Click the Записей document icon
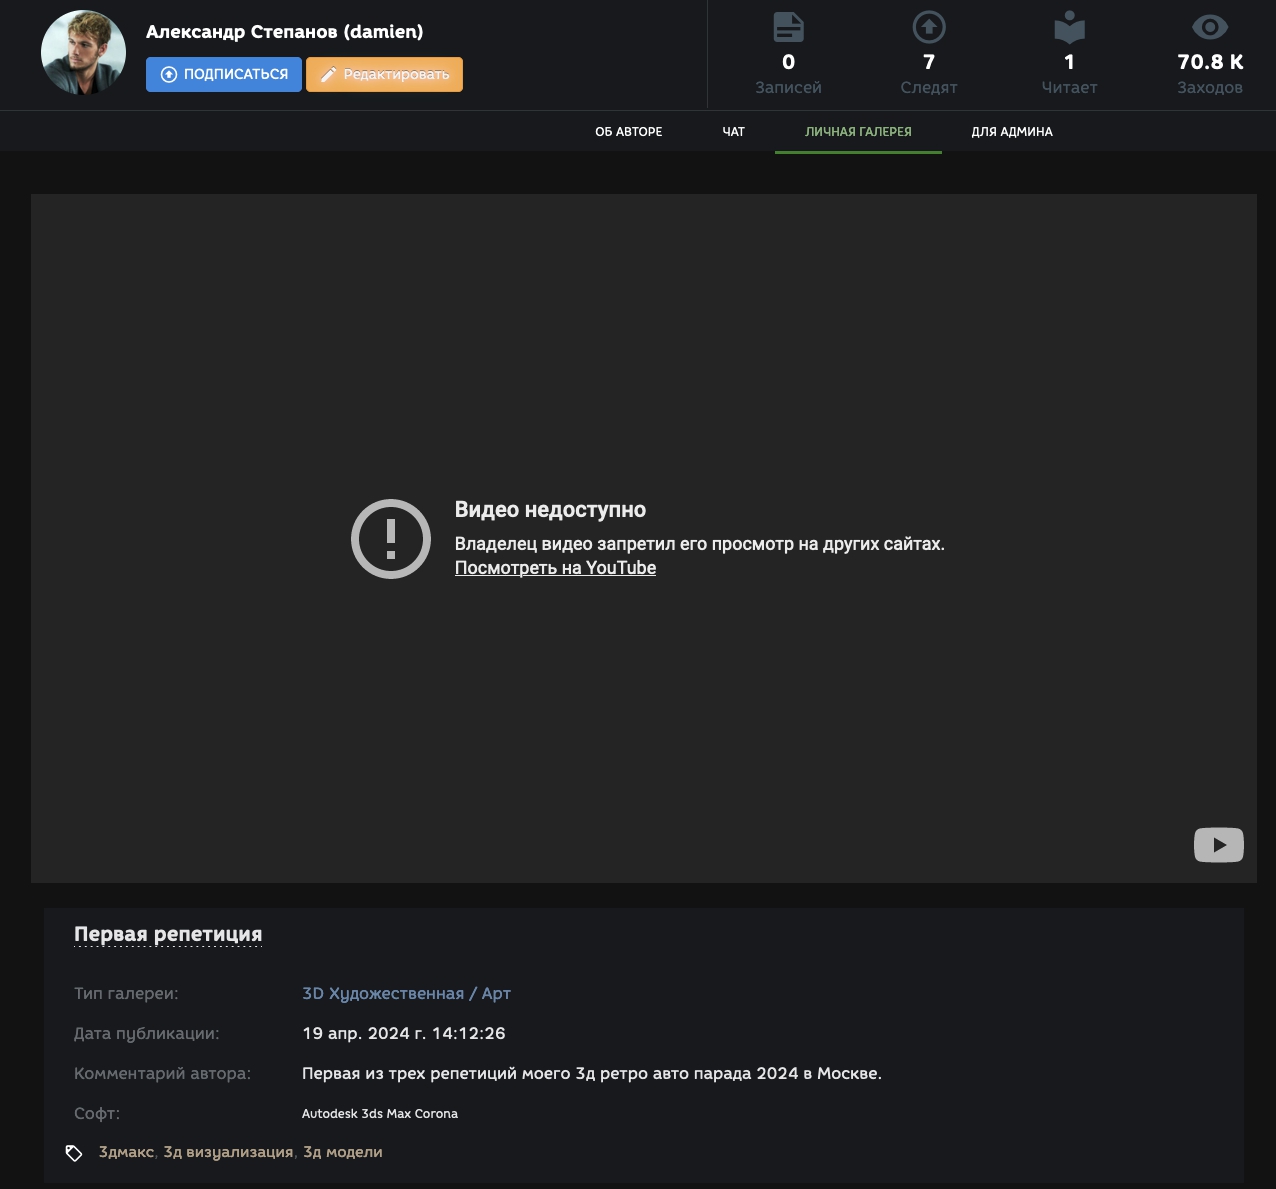1276x1189 pixels. pos(788,27)
